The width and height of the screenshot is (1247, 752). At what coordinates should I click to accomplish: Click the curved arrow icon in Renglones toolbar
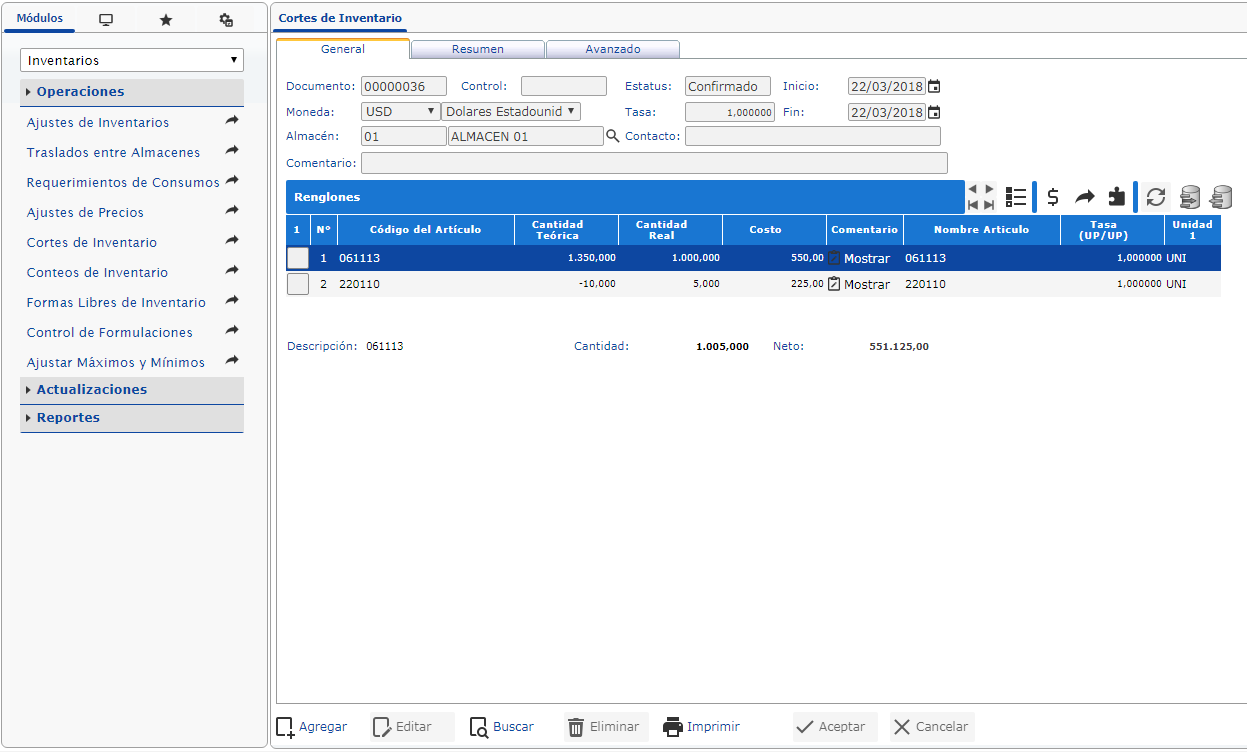pos(1085,197)
